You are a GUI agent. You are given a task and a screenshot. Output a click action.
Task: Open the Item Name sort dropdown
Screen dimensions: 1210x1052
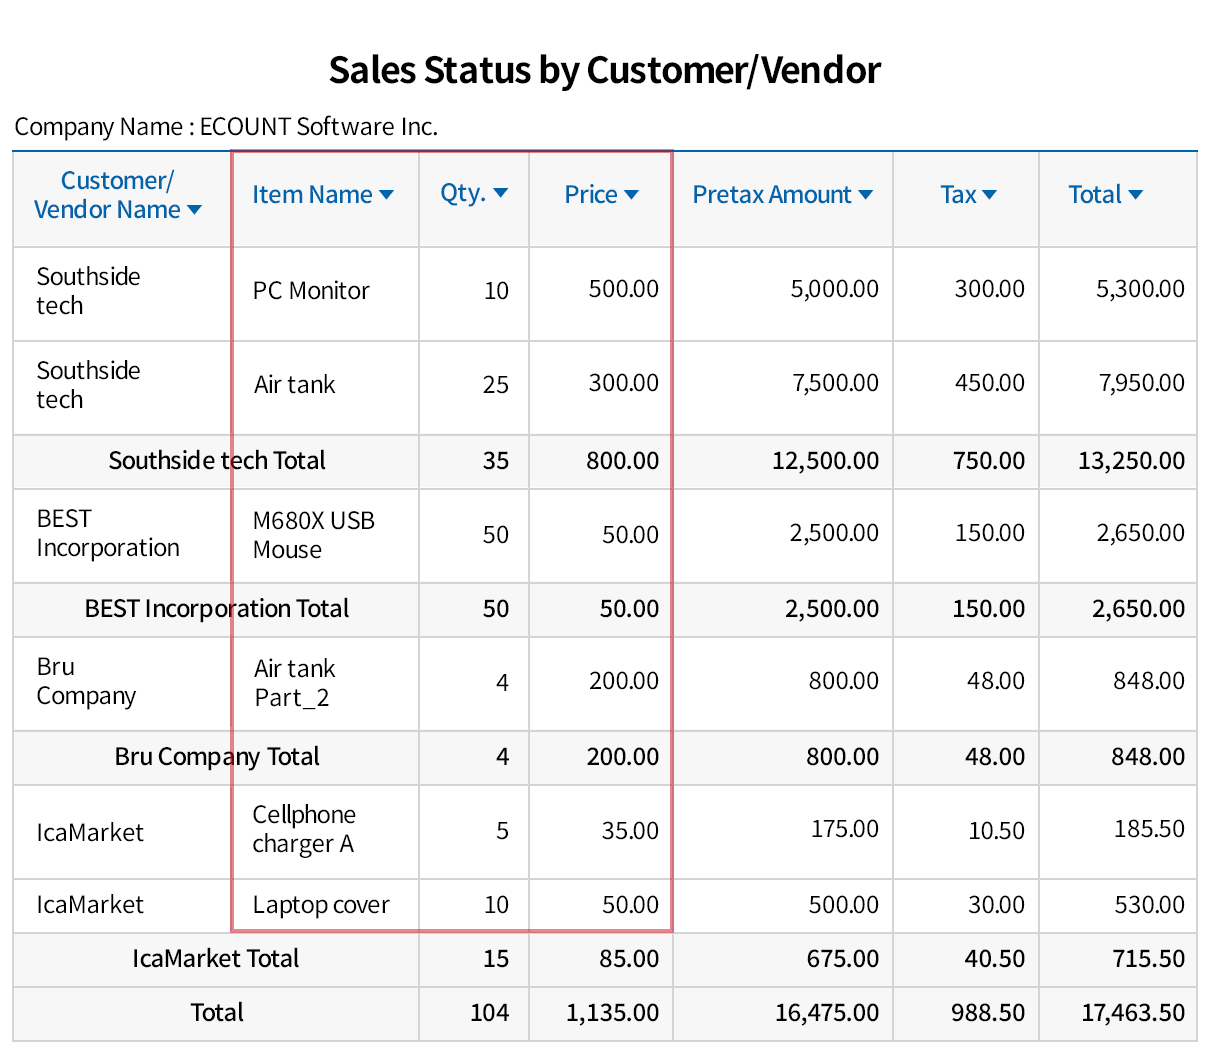386,195
